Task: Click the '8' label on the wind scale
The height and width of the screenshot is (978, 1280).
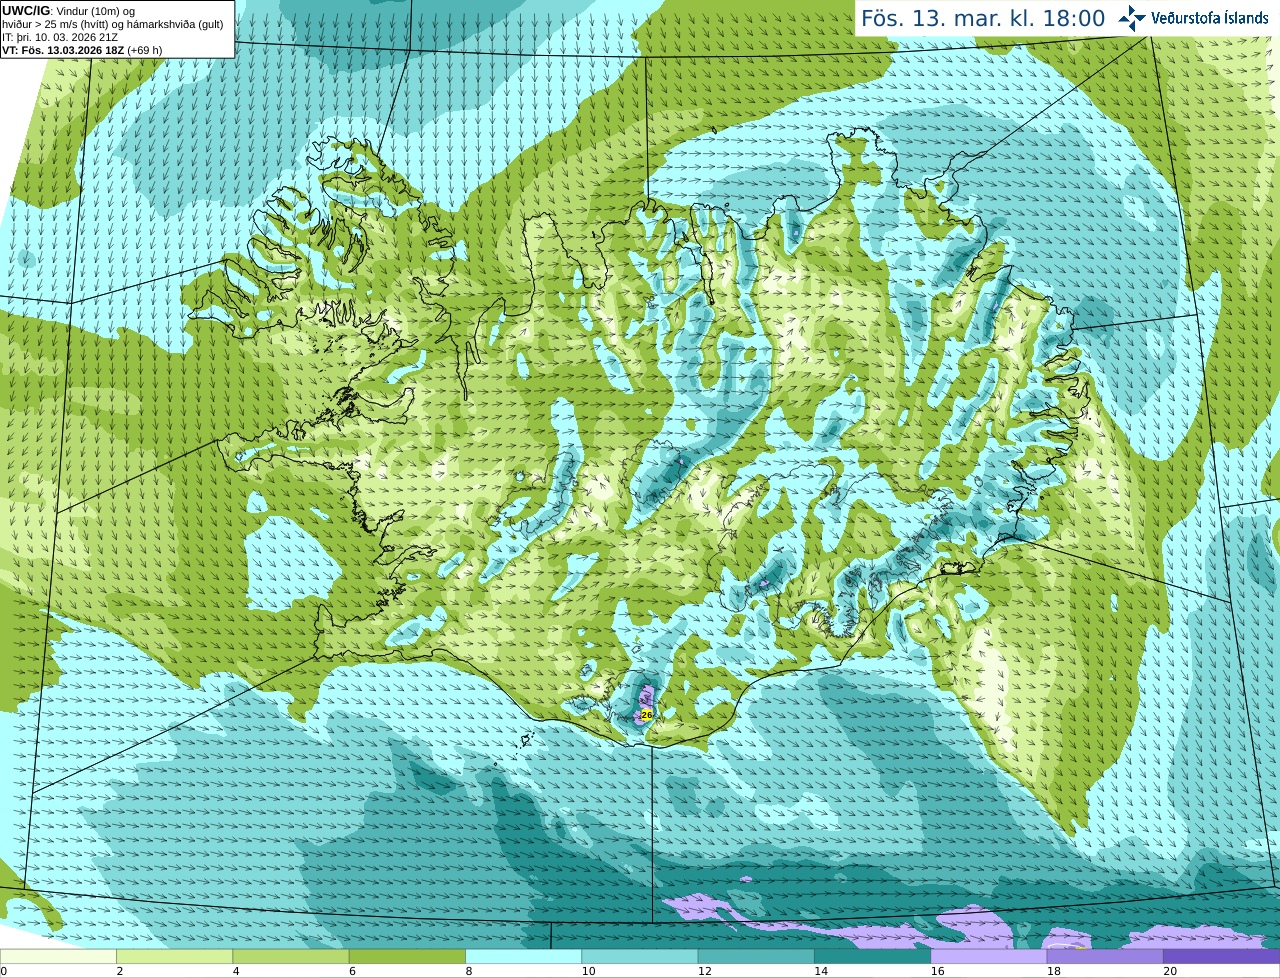Action: click(469, 971)
